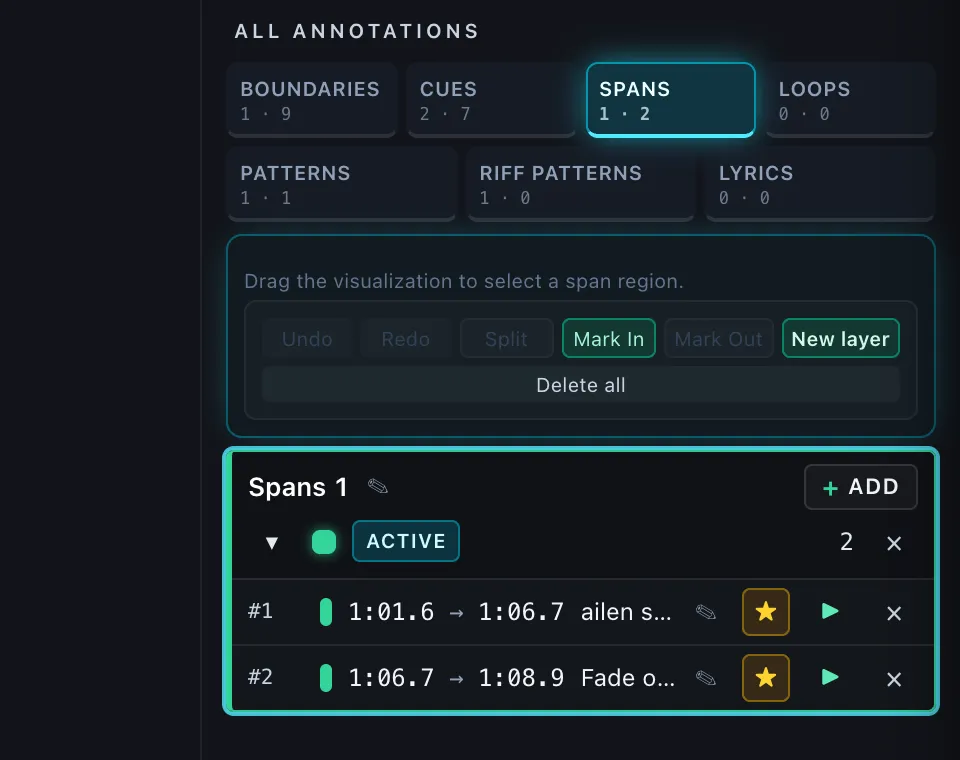Toggle the ACTIVE layer badge
The image size is (960, 760).
tap(406, 541)
